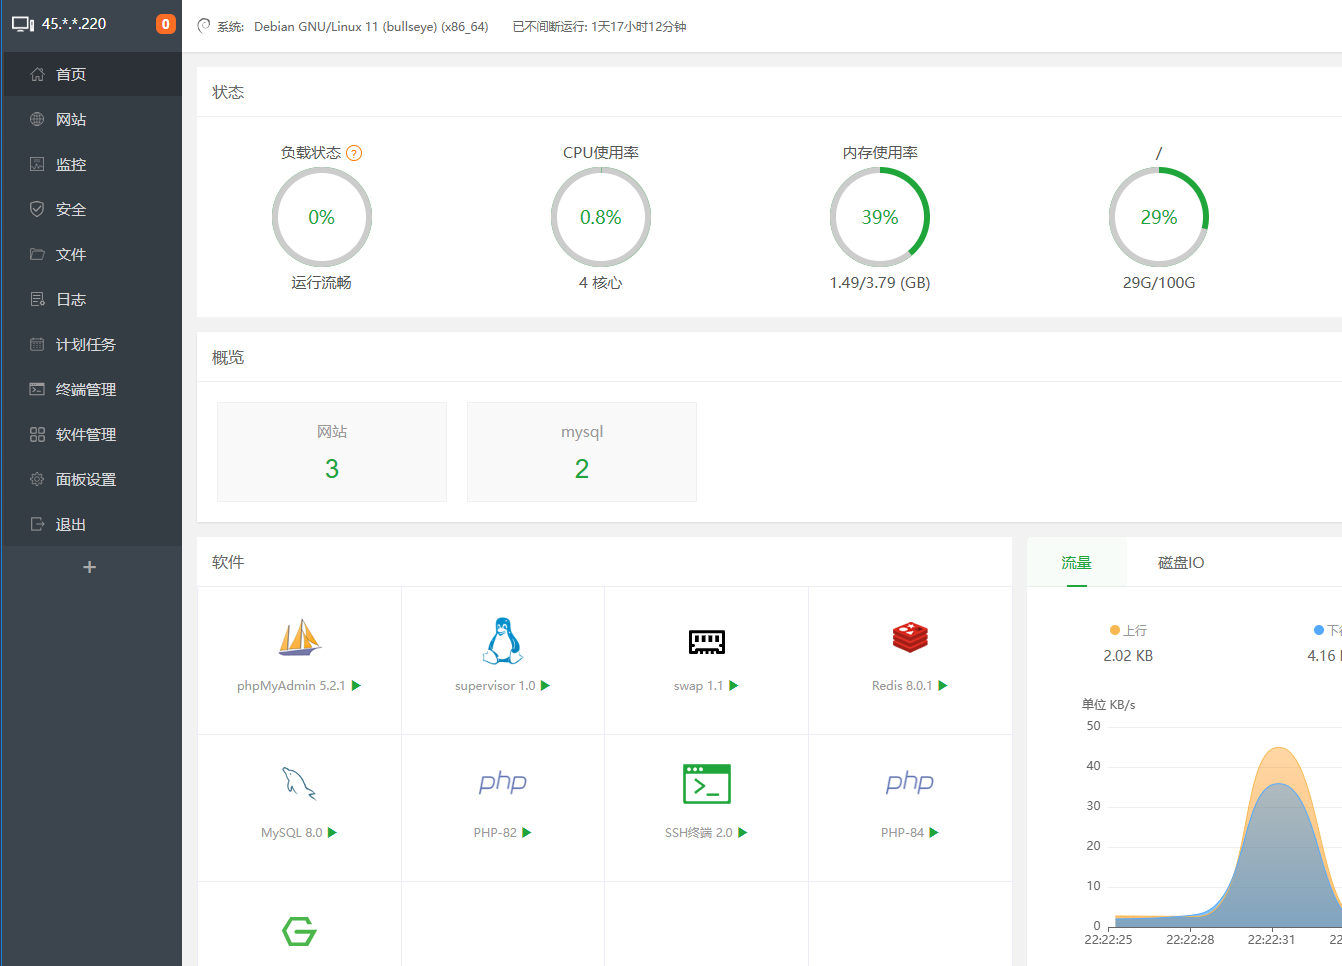
Task: Click the server IP 45.*.*.220 text
Action: point(74,24)
